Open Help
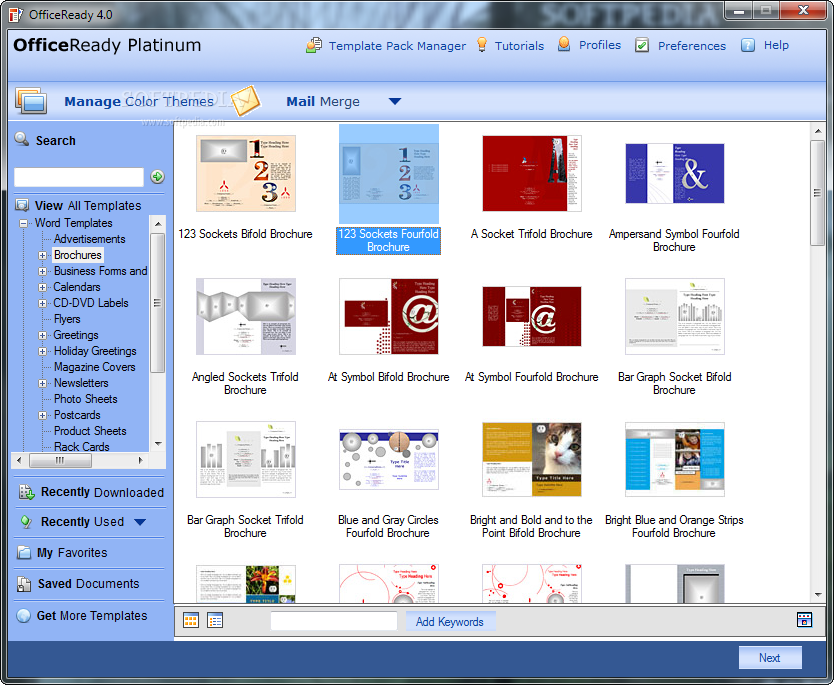The width and height of the screenshot is (834, 685). (x=776, y=45)
